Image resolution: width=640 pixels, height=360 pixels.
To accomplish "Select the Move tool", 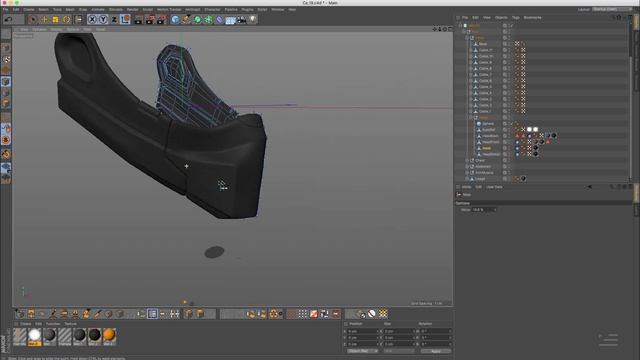I will 44,19.
